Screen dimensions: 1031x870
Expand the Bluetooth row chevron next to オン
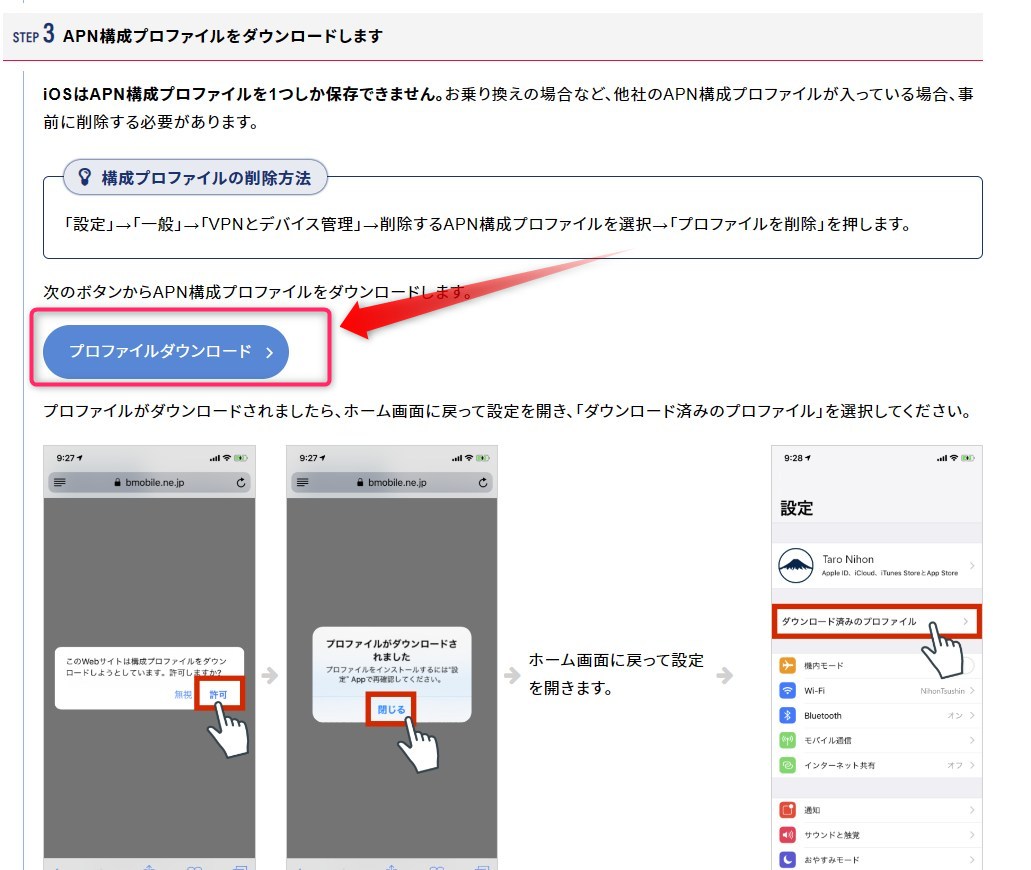pyautogui.click(x=972, y=716)
